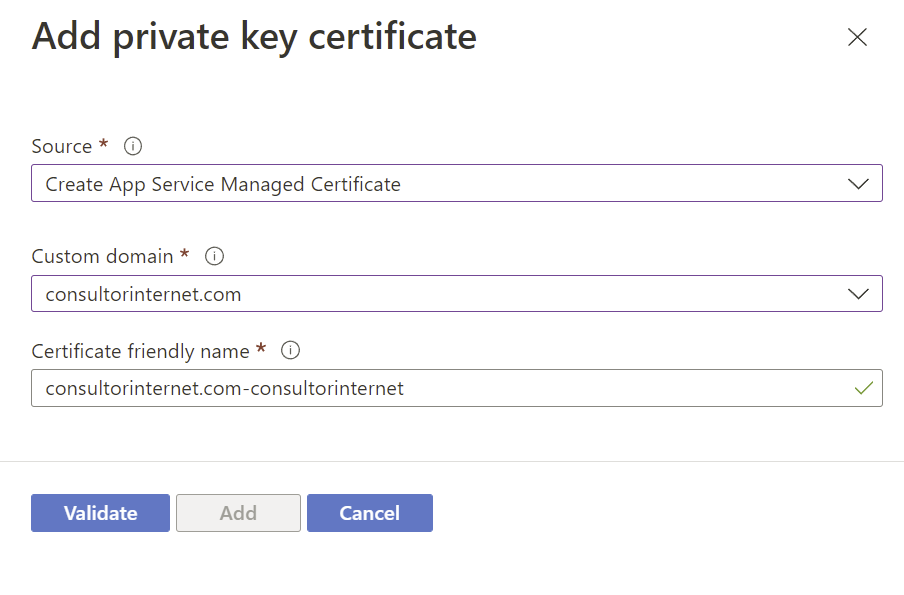Show info tooltip for Source field
Image resolution: width=904 pixels, height=595 pixels.
pyautogui.click(x=133, y=146)
